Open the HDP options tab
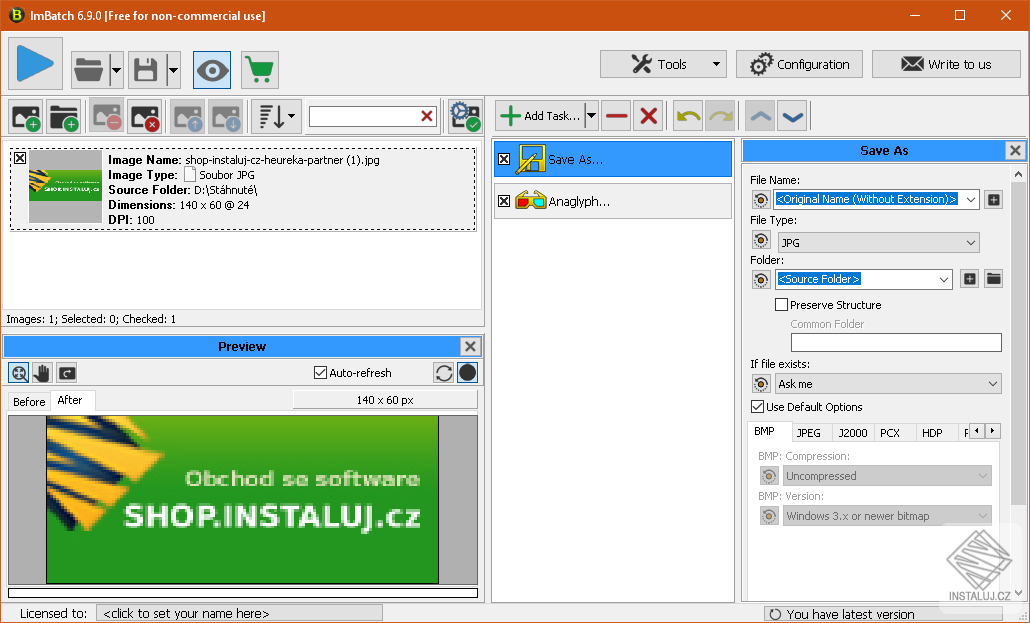1030x623 pixels. click(932, 433)
